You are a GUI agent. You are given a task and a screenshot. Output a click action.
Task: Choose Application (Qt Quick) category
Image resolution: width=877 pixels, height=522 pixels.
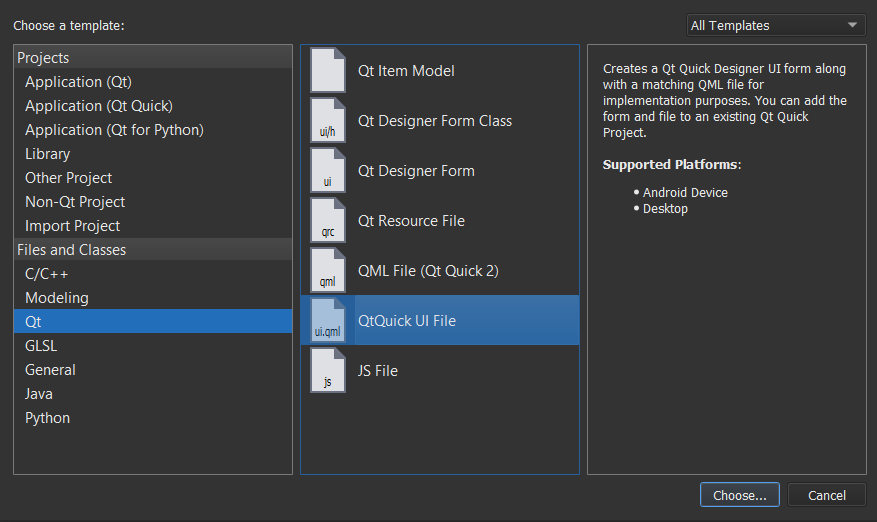tap(98, 106)
